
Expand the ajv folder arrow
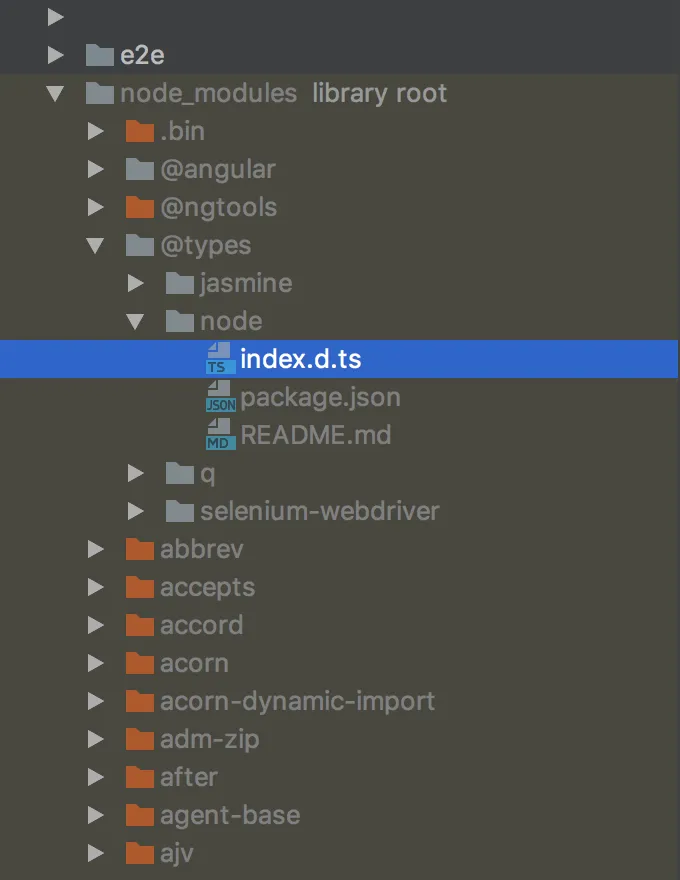click(x=96, y=854)
